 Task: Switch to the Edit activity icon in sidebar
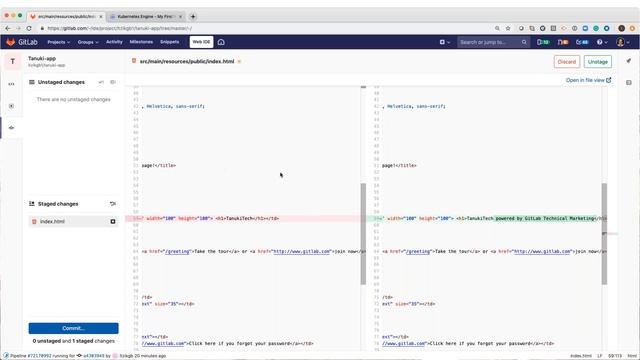11,84
